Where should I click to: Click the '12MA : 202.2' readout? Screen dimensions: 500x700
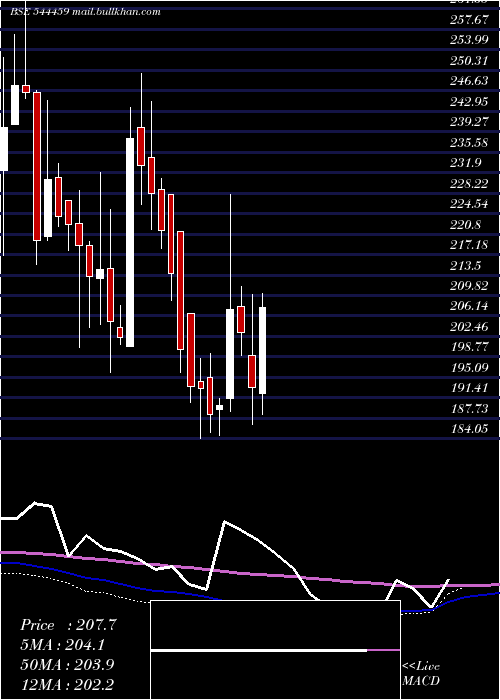click(x=67, y=684)
